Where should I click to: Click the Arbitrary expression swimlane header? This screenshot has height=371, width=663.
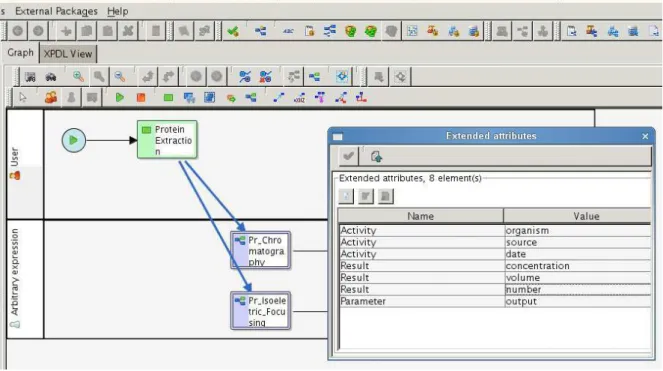click(25, 279)
